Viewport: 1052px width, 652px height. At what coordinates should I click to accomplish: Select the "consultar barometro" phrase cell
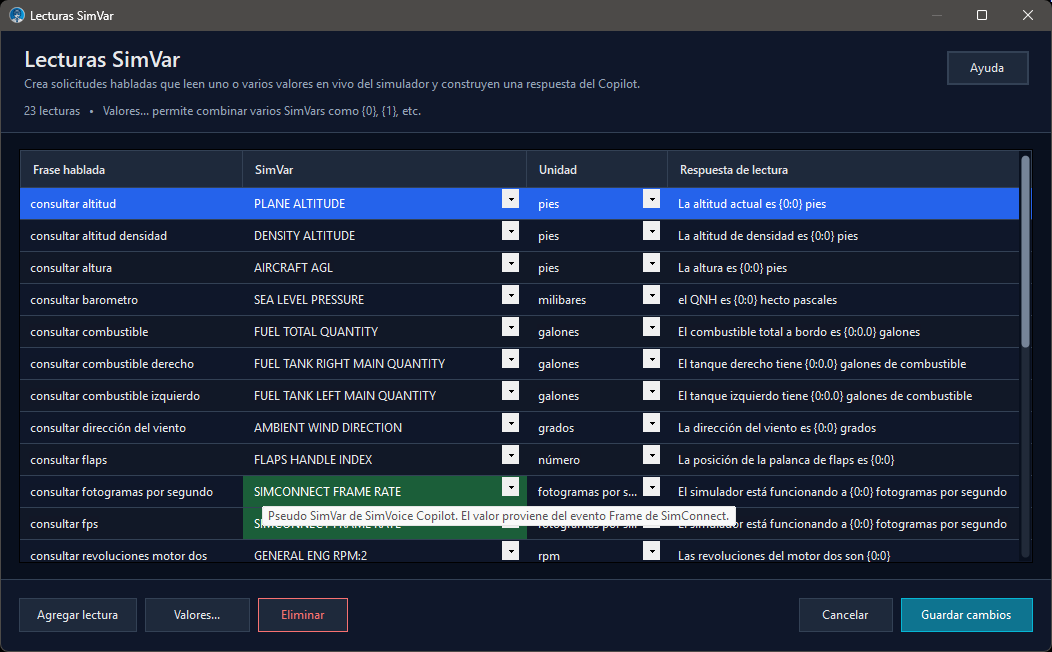pyautogui.click(x=132, y=300)
